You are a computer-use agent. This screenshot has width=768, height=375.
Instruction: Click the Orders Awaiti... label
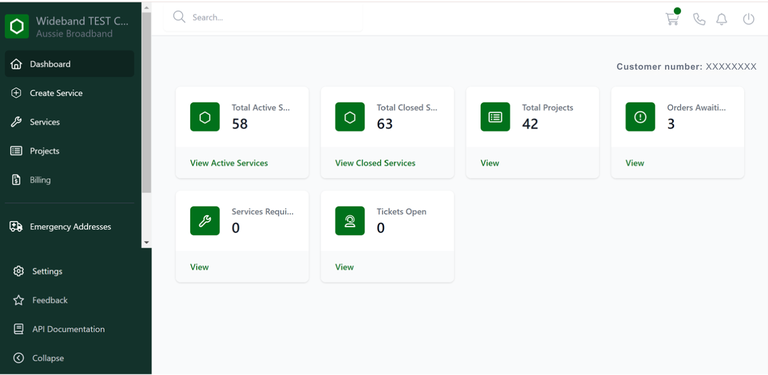pos(696,108)
